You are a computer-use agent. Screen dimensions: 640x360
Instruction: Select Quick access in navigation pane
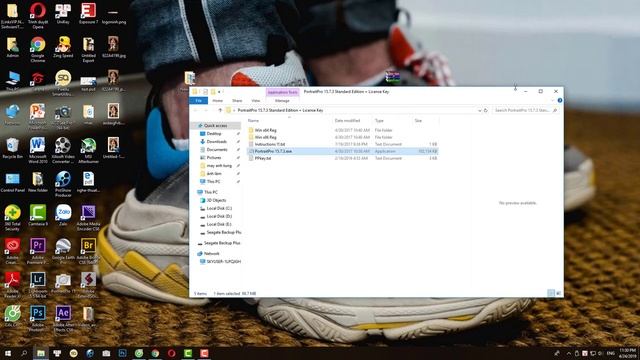pos(216,126)
